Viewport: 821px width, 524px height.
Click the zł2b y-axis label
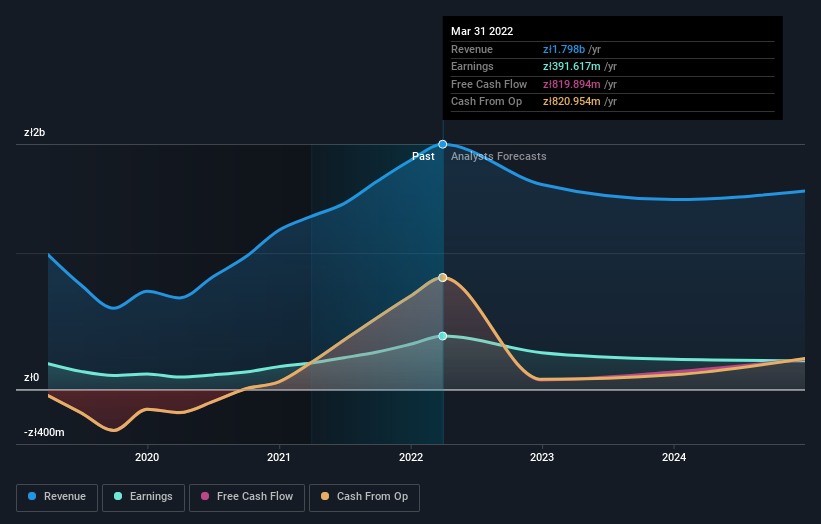(x=35, y=132)
